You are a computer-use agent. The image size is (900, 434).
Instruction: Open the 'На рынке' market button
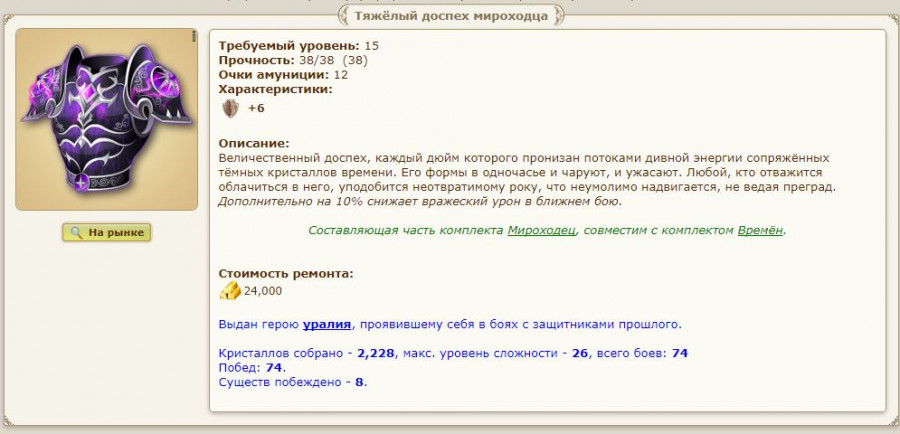click(x=107, y=232)
